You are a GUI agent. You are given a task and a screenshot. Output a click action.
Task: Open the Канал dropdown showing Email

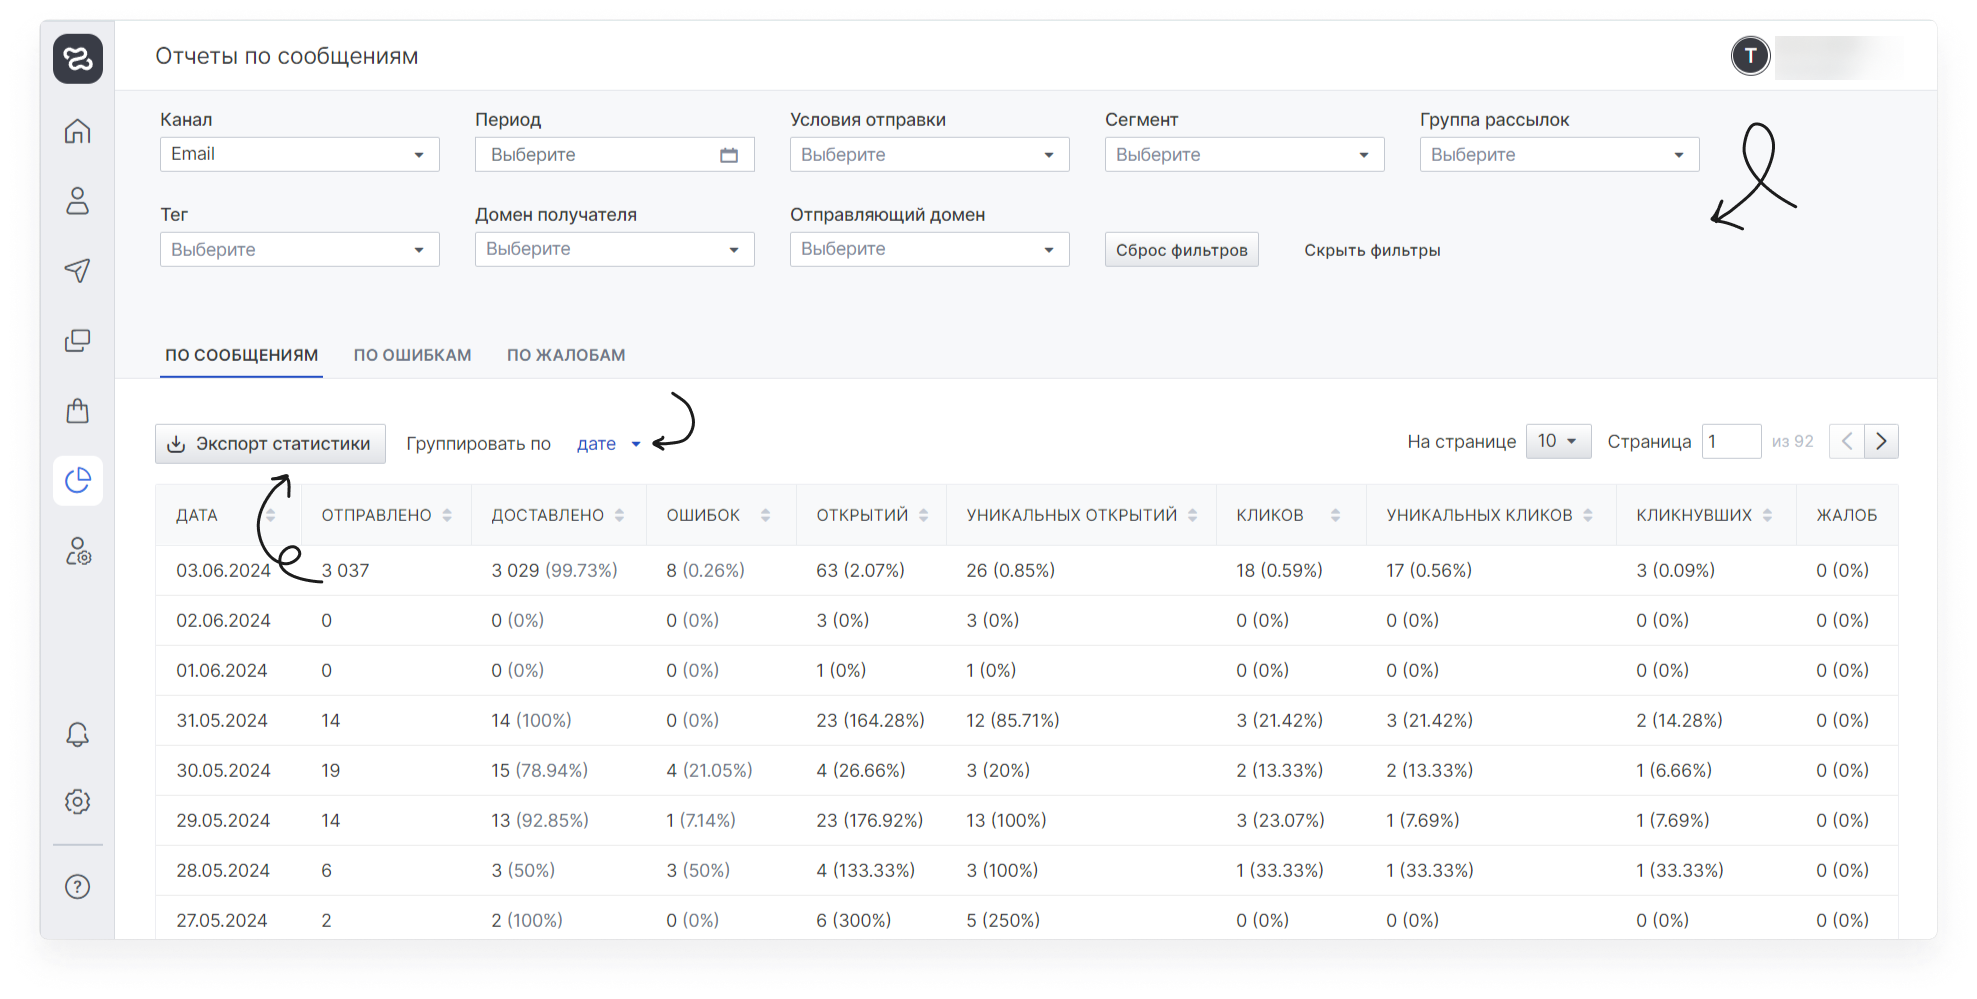point(300,154)
